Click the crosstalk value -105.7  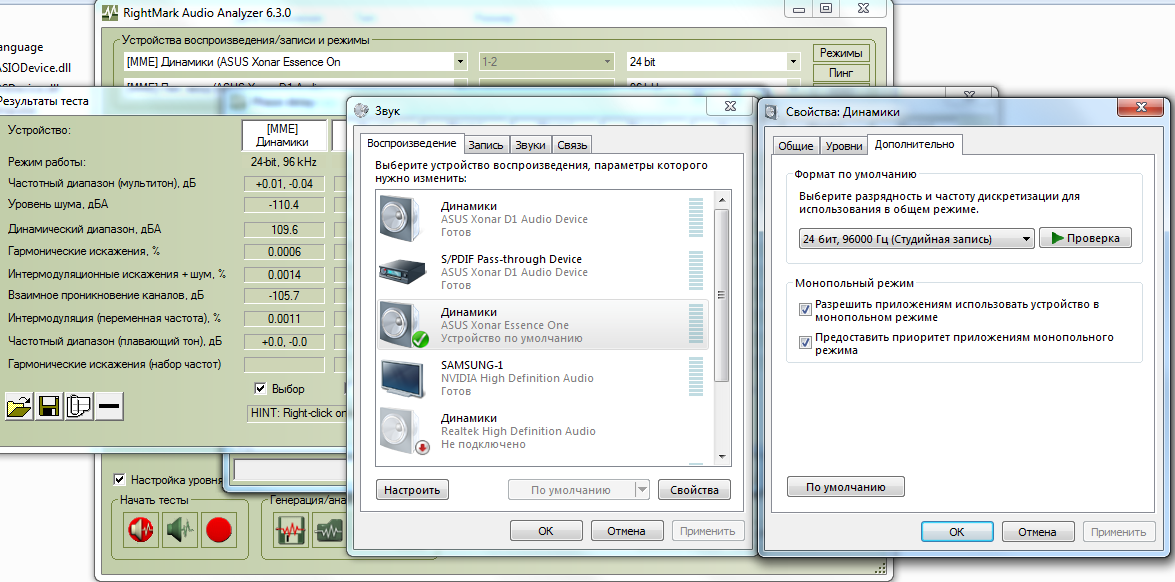pyautogui.click(x=283, y=296)
